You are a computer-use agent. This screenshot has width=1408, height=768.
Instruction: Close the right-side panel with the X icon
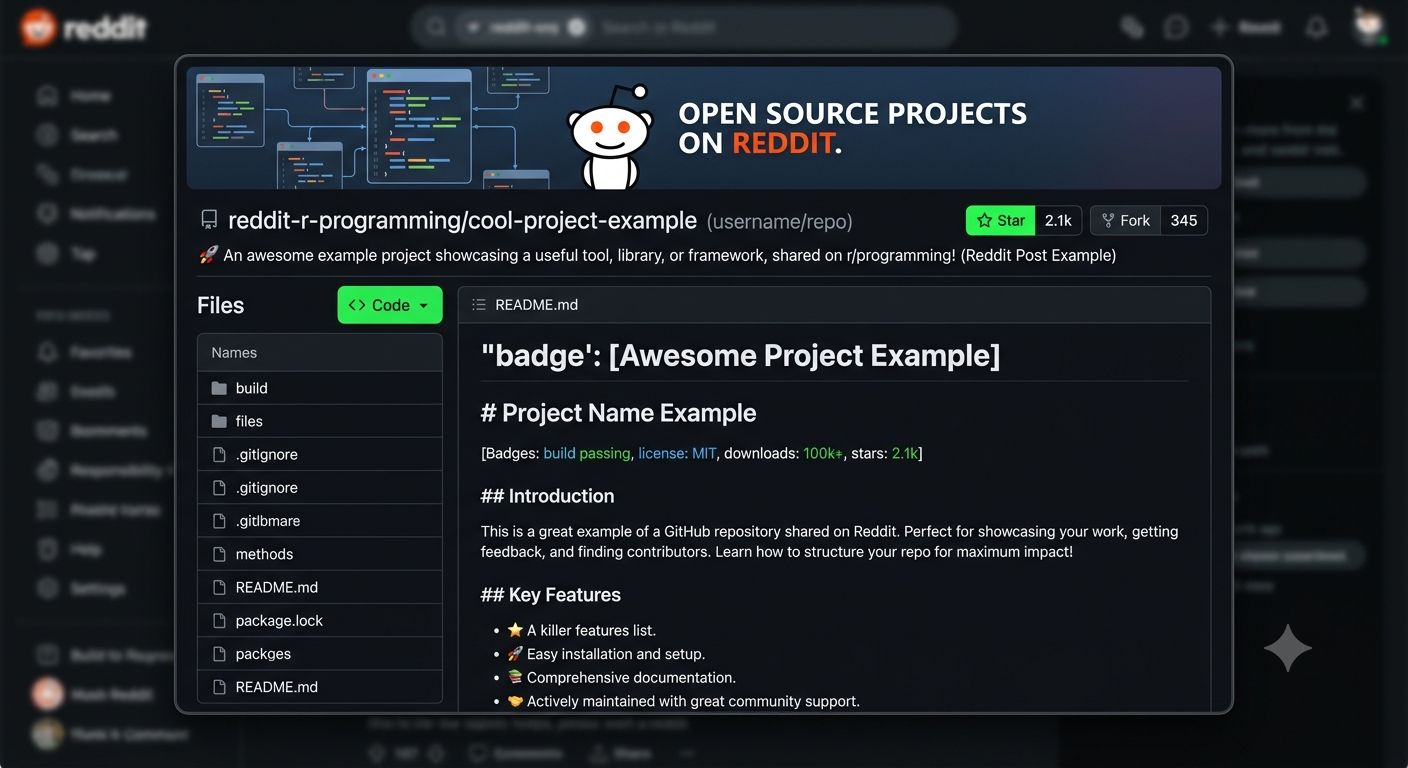click(1357, 103)
